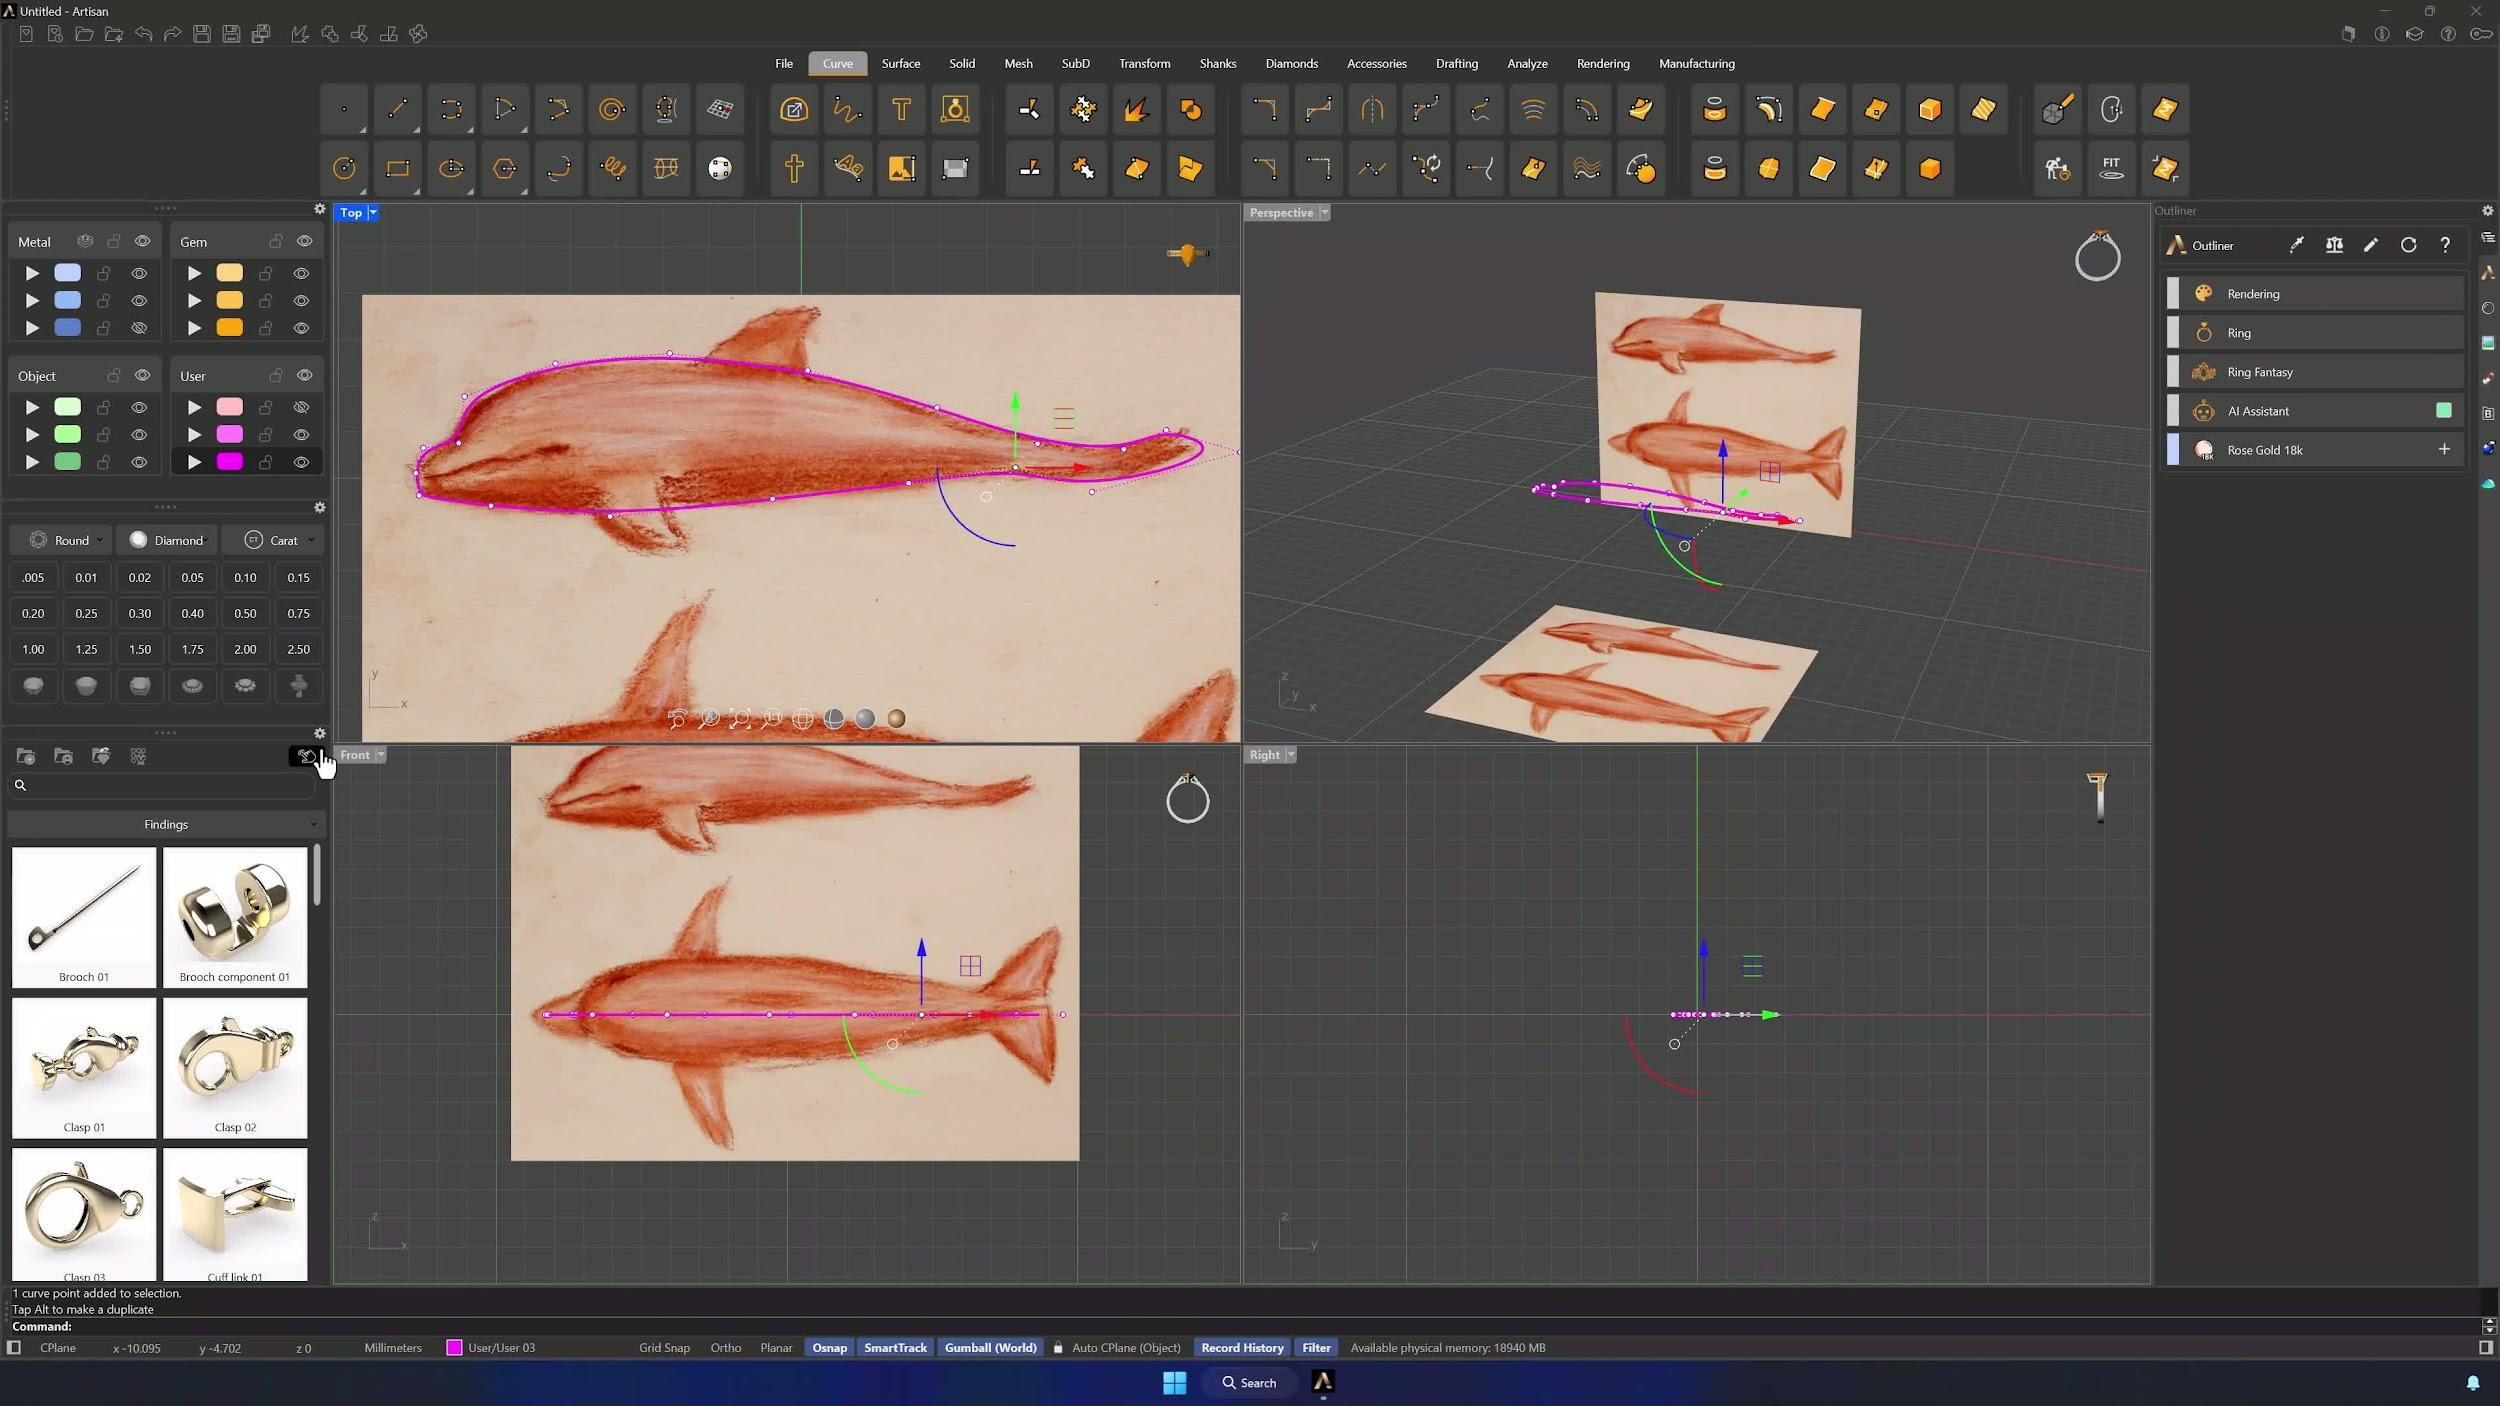Expand the Findings category dropdown
Viewport: 2500px width, 1406px height.
click(166, 824)
